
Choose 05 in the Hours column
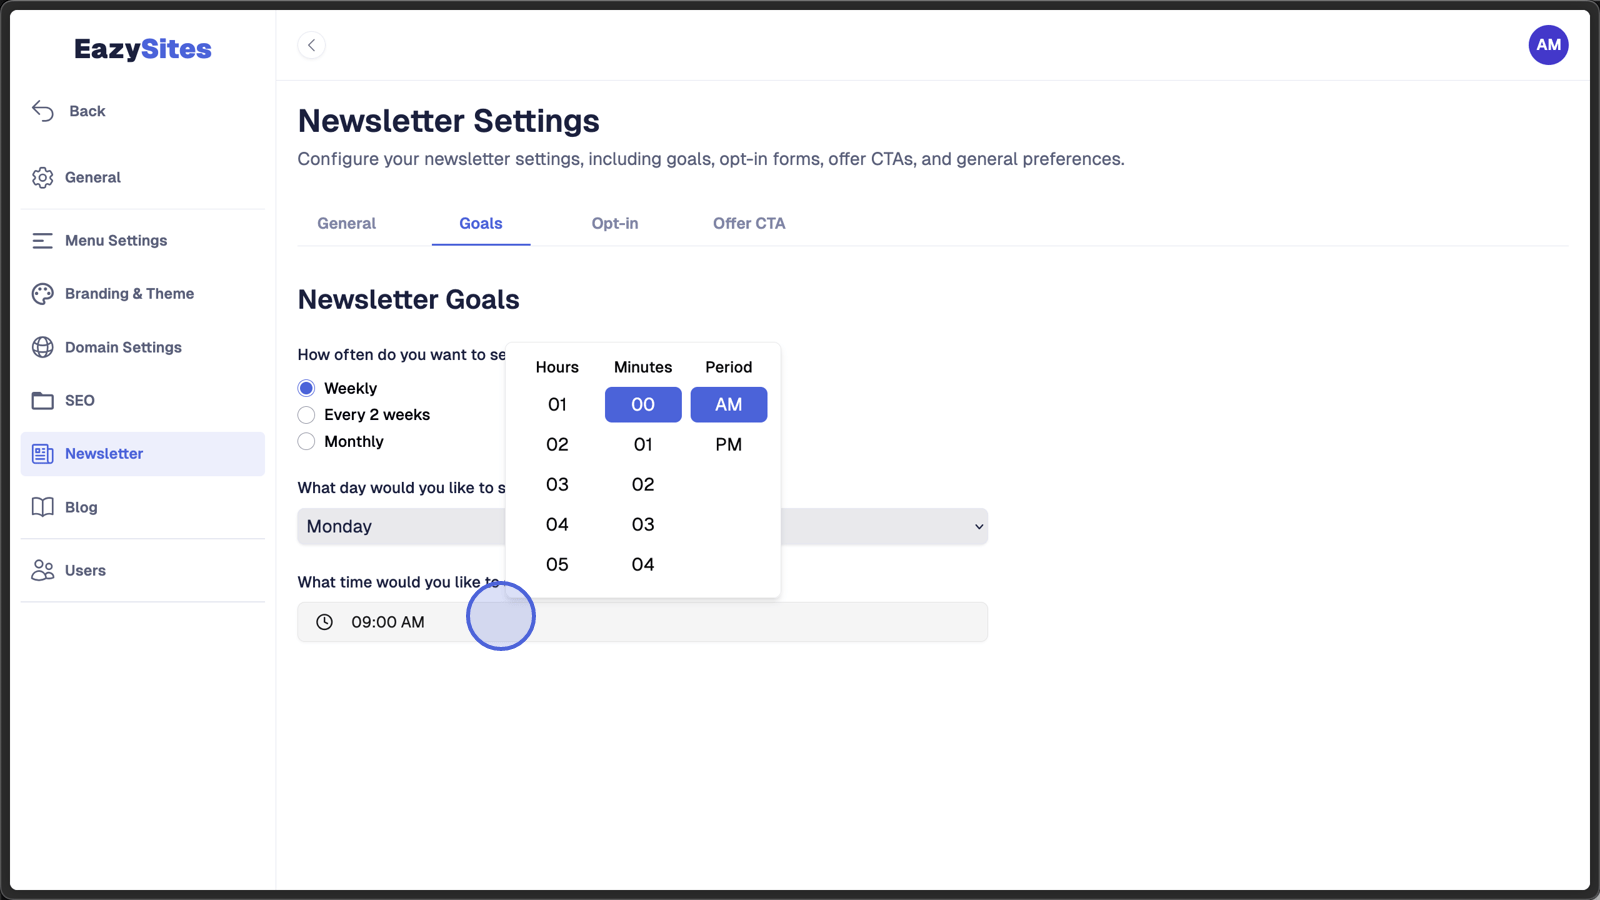click(x=557, y=564)
